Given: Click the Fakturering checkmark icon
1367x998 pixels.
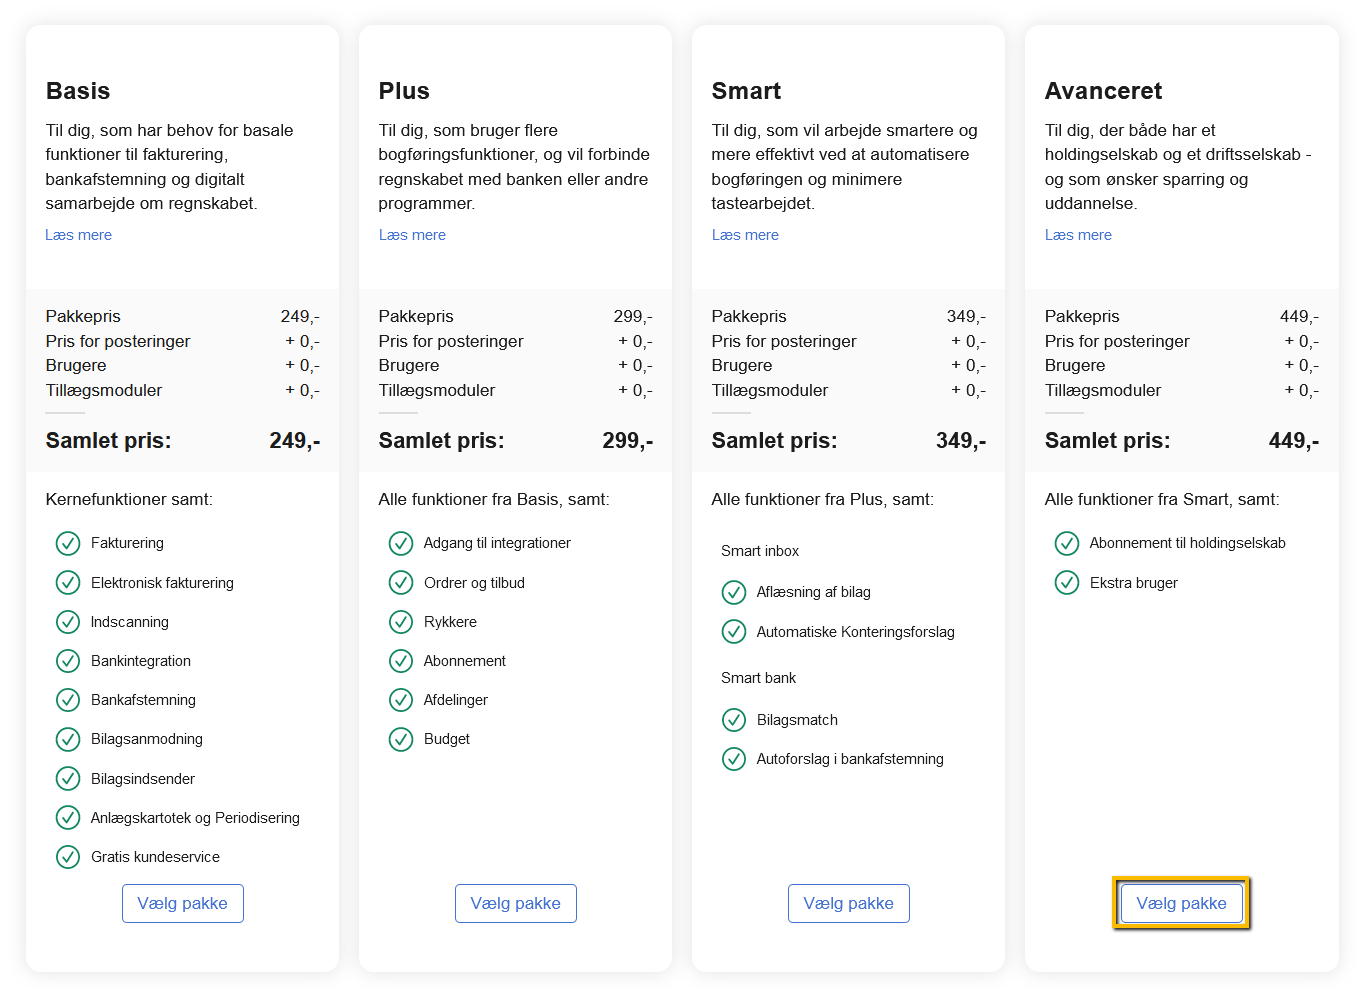Looking at the screenshot, I should [x=67, y=543].
